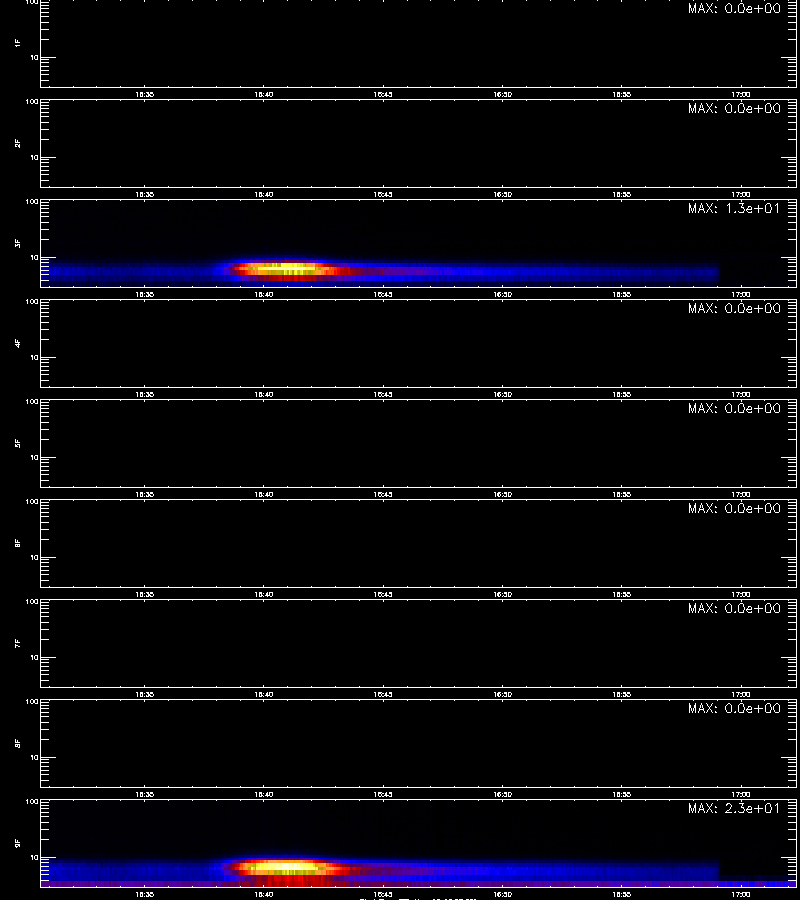Viewport: 800px width, 900px height.
Task: Click the 100 y-axis label of the 5F panel
Action: 32,402
